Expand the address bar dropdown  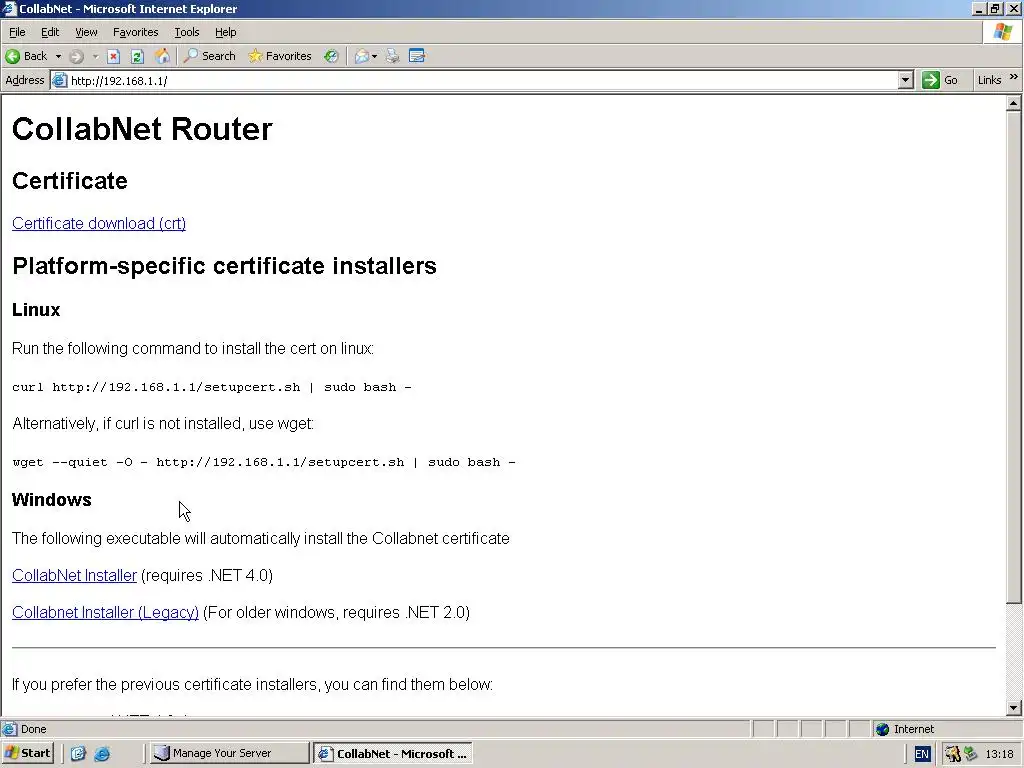point(905,80)
